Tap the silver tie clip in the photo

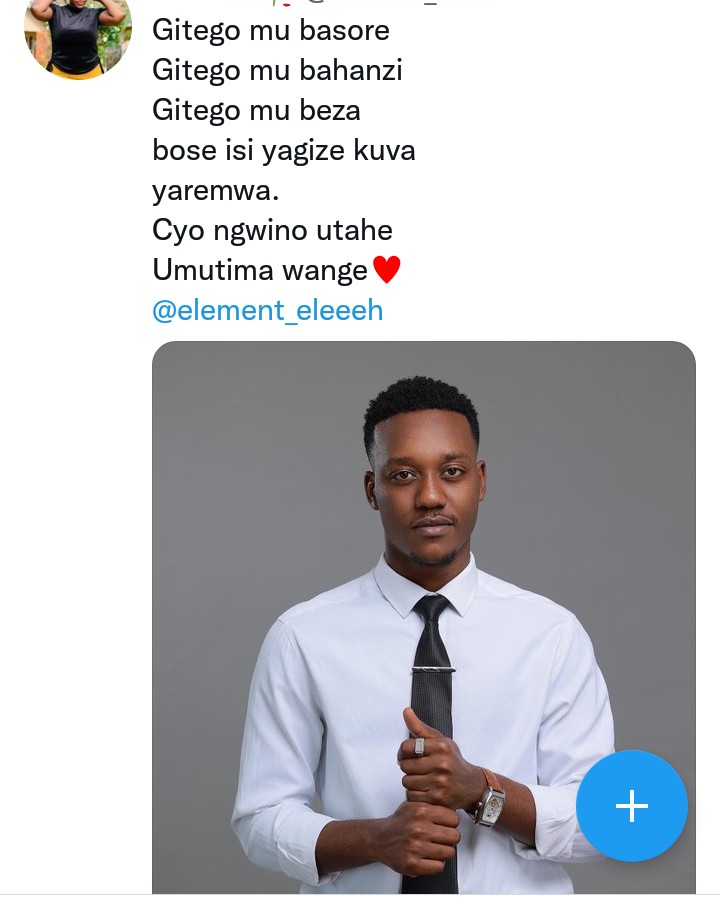tap(433, 669)
